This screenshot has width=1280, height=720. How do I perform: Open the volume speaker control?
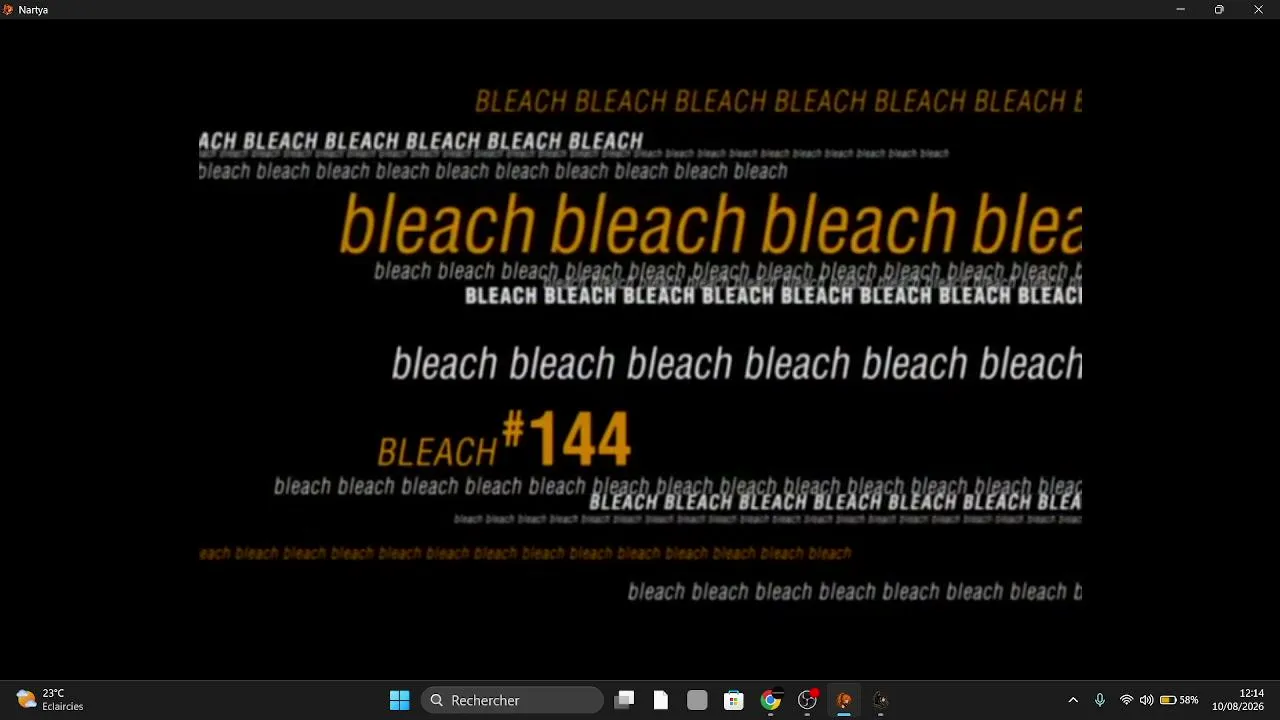[x=1146, y=700]
